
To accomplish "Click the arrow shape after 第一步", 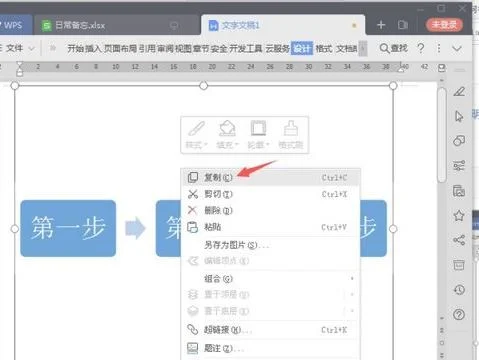I will pos(135,228).
